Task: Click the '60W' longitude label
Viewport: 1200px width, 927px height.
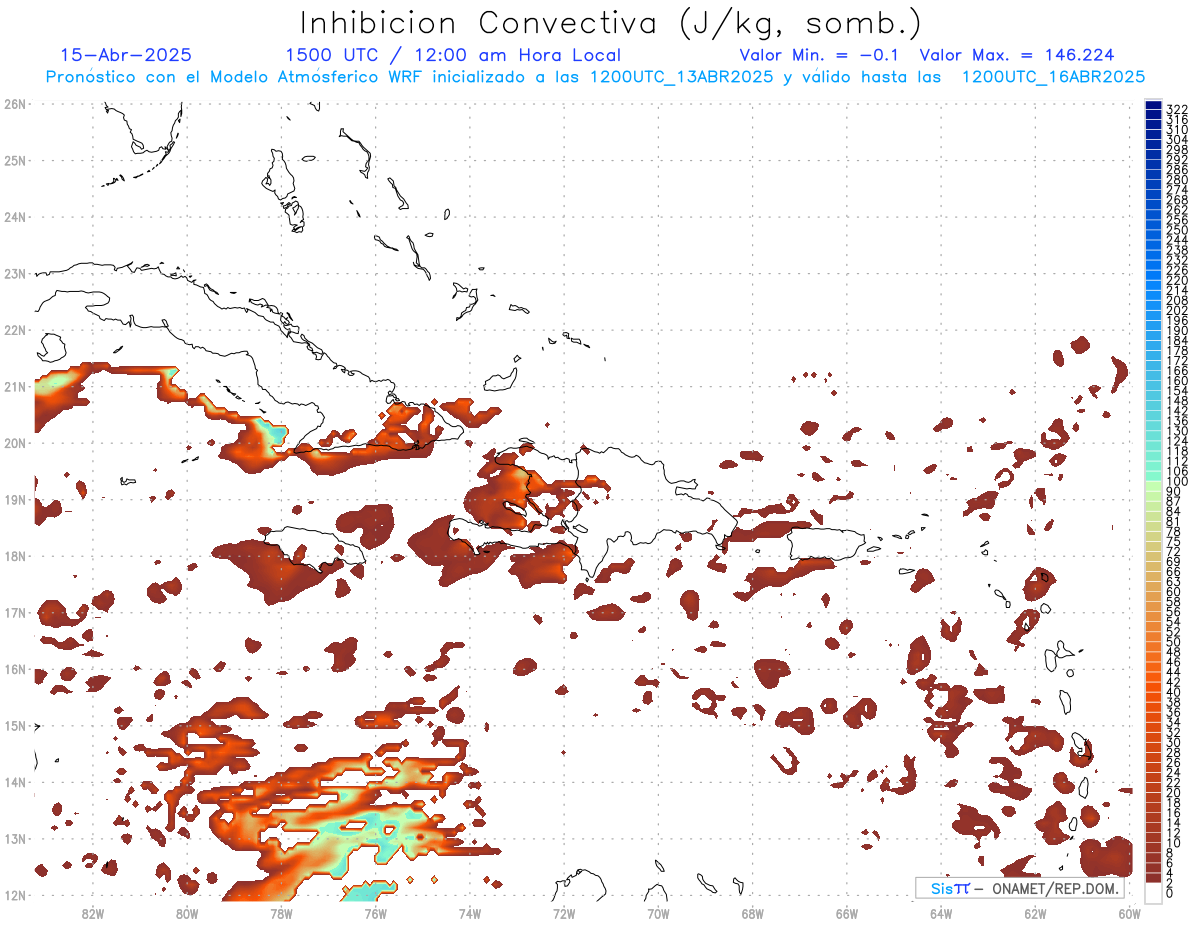Action: [x=1130, y=913]
